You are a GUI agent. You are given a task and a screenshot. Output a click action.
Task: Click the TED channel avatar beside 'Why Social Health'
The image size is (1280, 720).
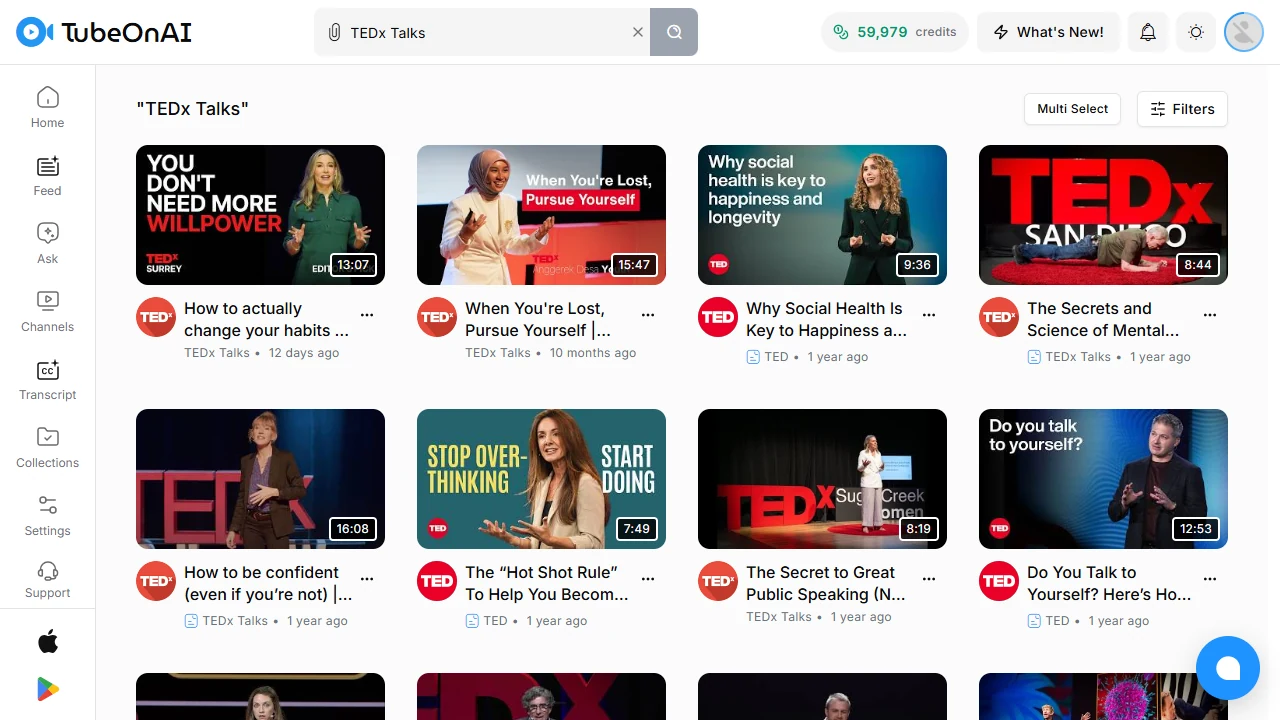[718, 317]
